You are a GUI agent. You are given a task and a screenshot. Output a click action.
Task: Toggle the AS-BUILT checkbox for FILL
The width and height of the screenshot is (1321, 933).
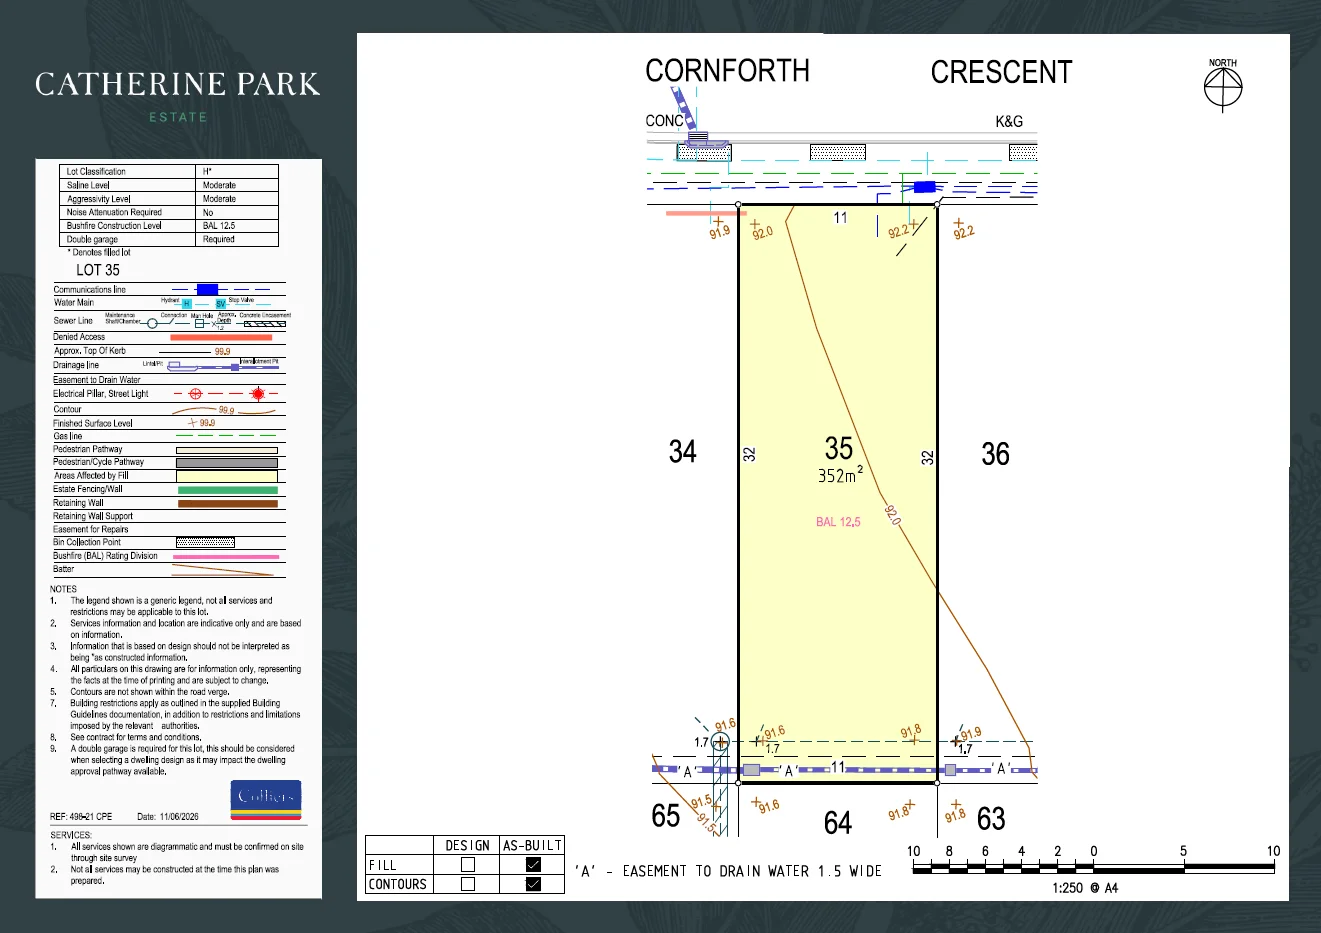[533, 865]
